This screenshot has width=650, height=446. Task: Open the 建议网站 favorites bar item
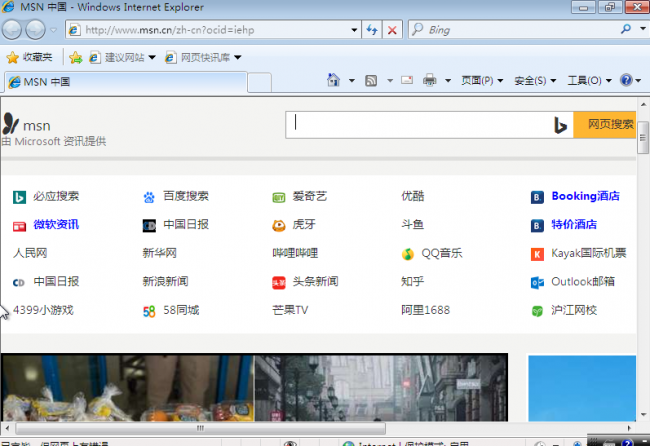[x=123, y=57]
